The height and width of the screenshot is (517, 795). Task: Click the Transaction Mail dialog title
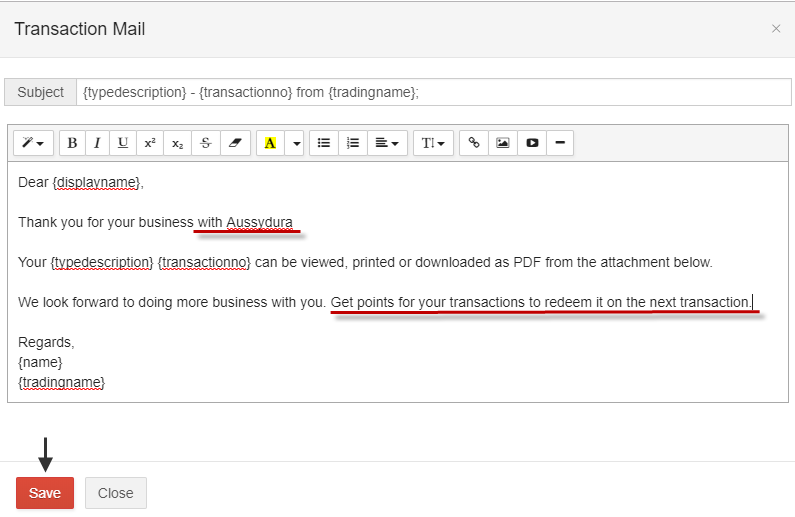pos(80,29)
